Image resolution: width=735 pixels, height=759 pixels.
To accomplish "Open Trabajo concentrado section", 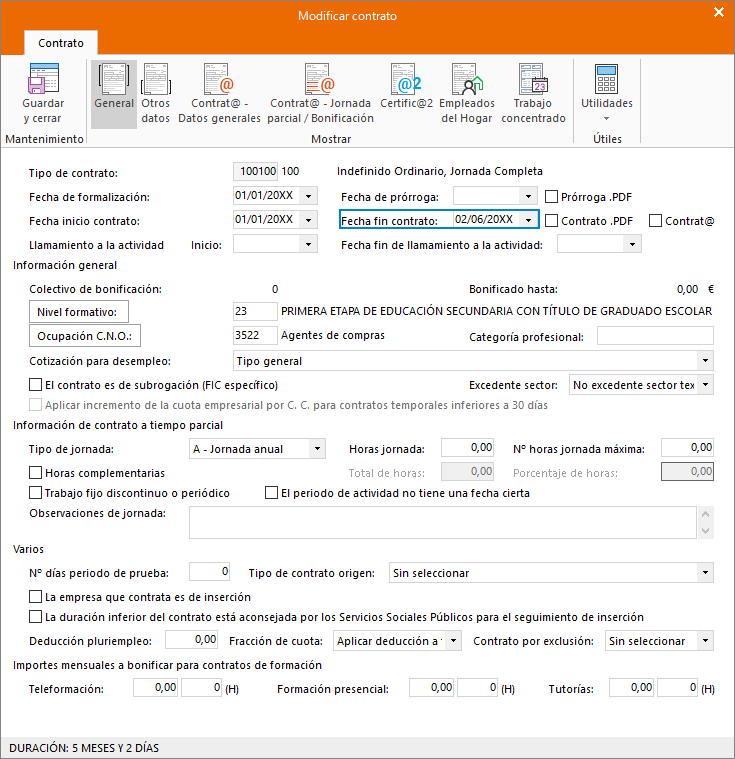I will [533, 94].
